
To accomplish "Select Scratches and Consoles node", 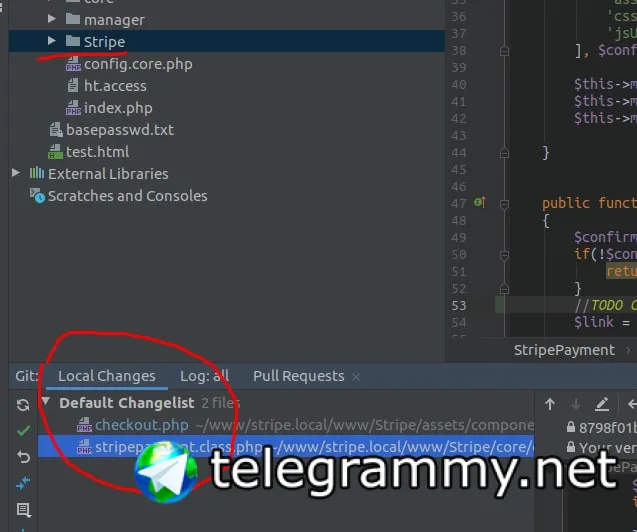I will click(x=128, y=196).
